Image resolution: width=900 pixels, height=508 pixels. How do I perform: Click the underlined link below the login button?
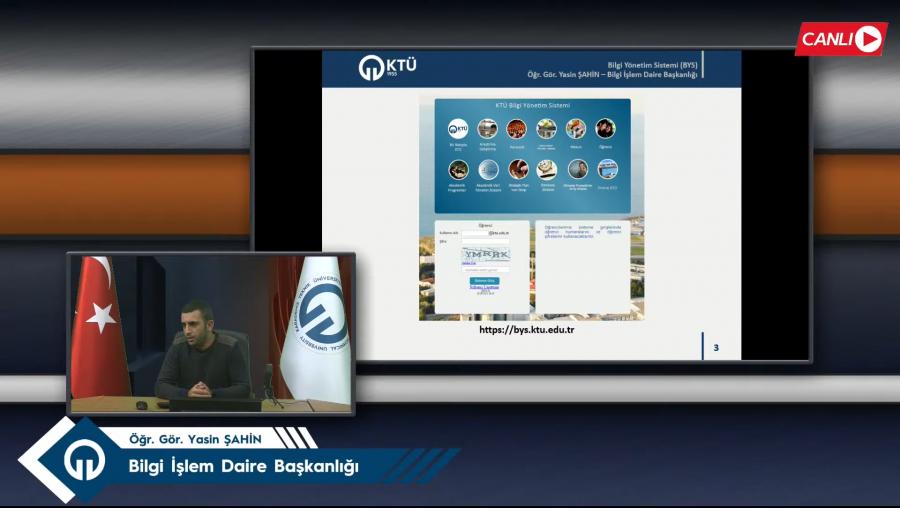pyautogui.click(x=484, y=288)
